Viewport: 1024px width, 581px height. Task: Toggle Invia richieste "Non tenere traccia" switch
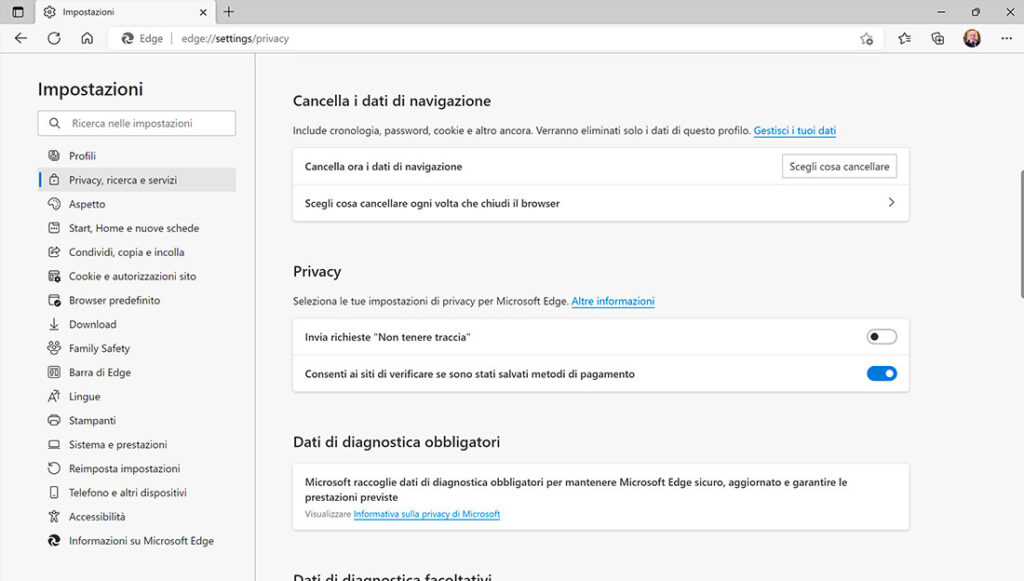(882, 337)
